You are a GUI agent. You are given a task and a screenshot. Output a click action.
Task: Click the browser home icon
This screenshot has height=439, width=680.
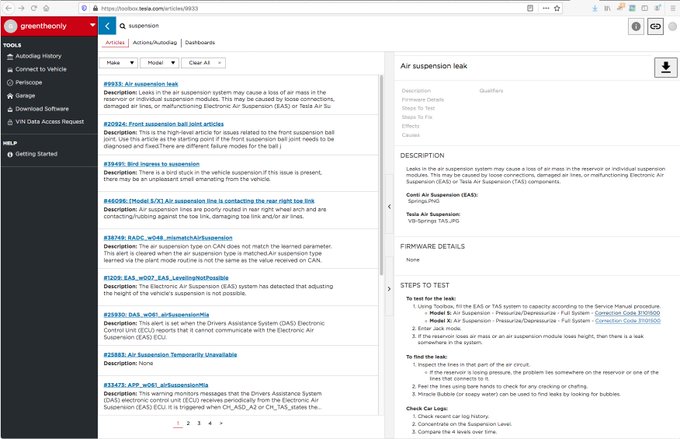coord(46,8)
